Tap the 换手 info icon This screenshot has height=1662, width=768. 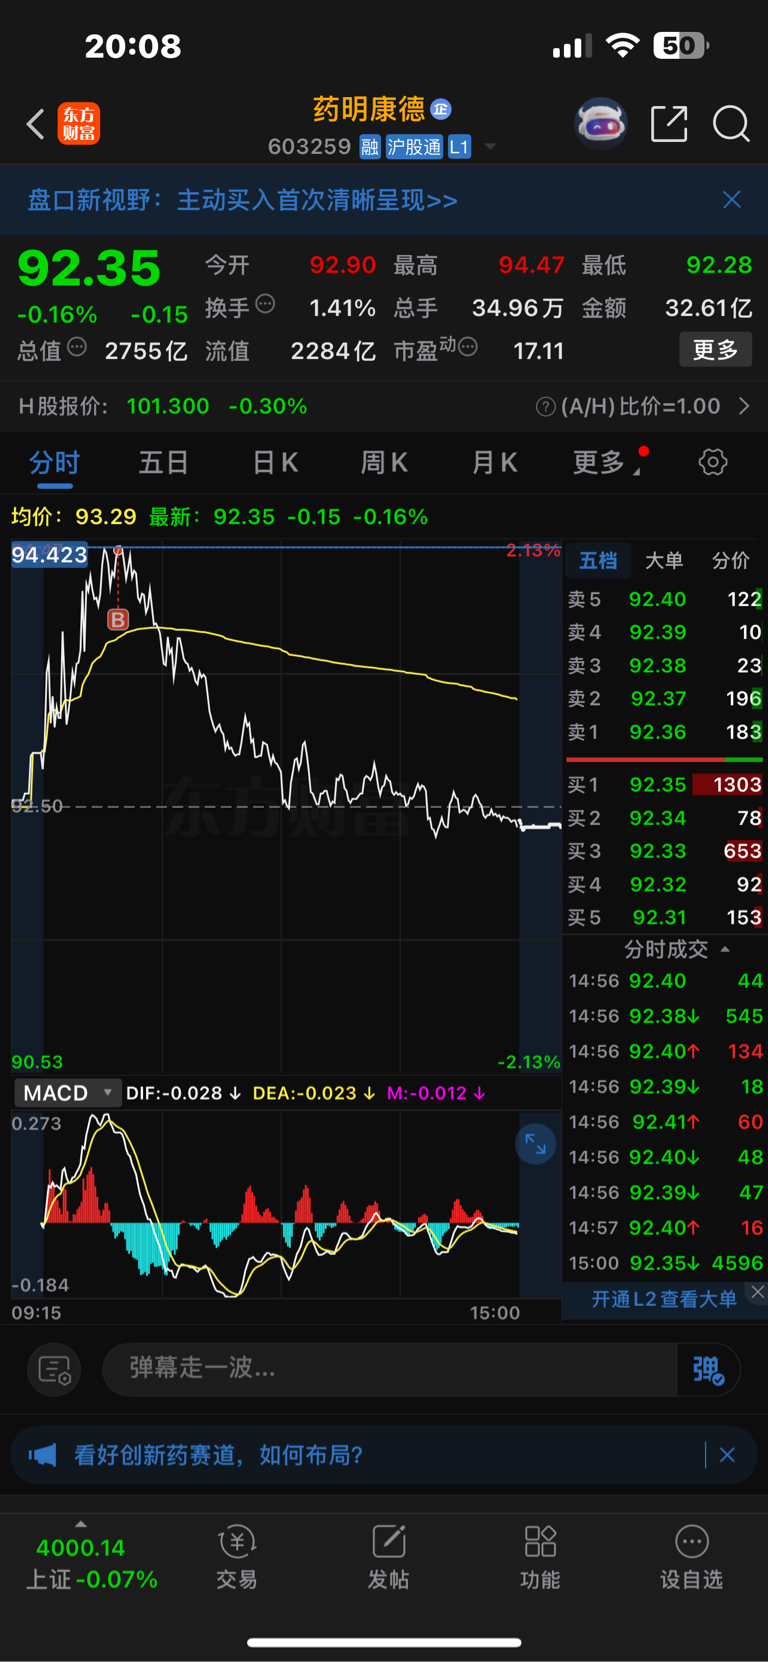click(x=265, y=304)
